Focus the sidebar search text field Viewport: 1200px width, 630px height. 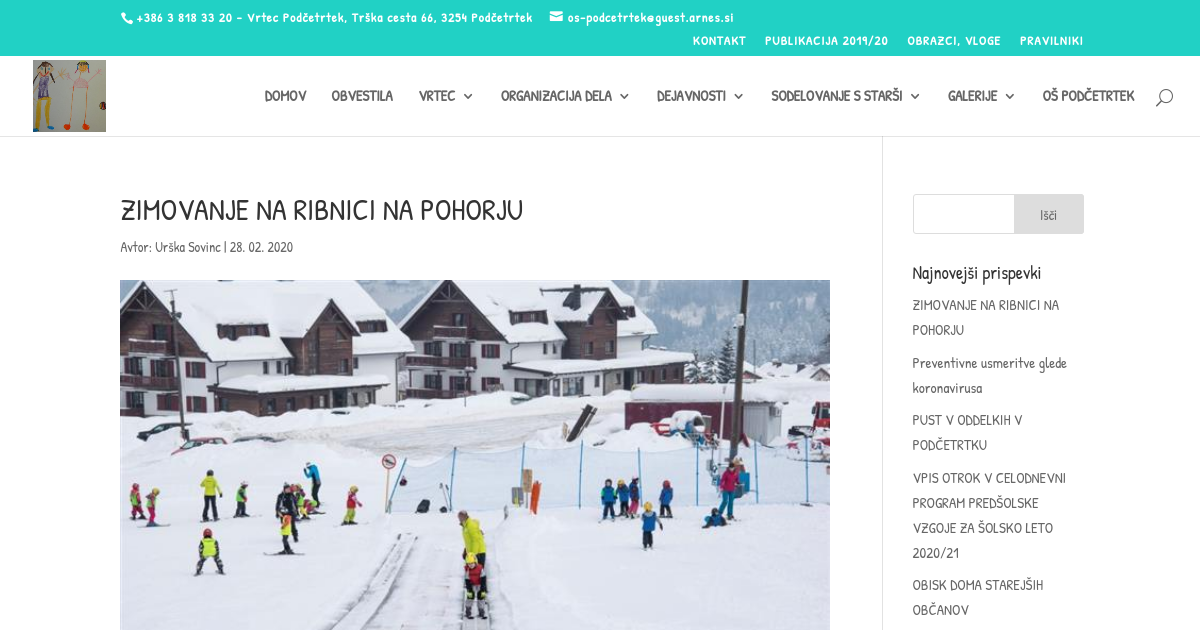click(964, 214)
